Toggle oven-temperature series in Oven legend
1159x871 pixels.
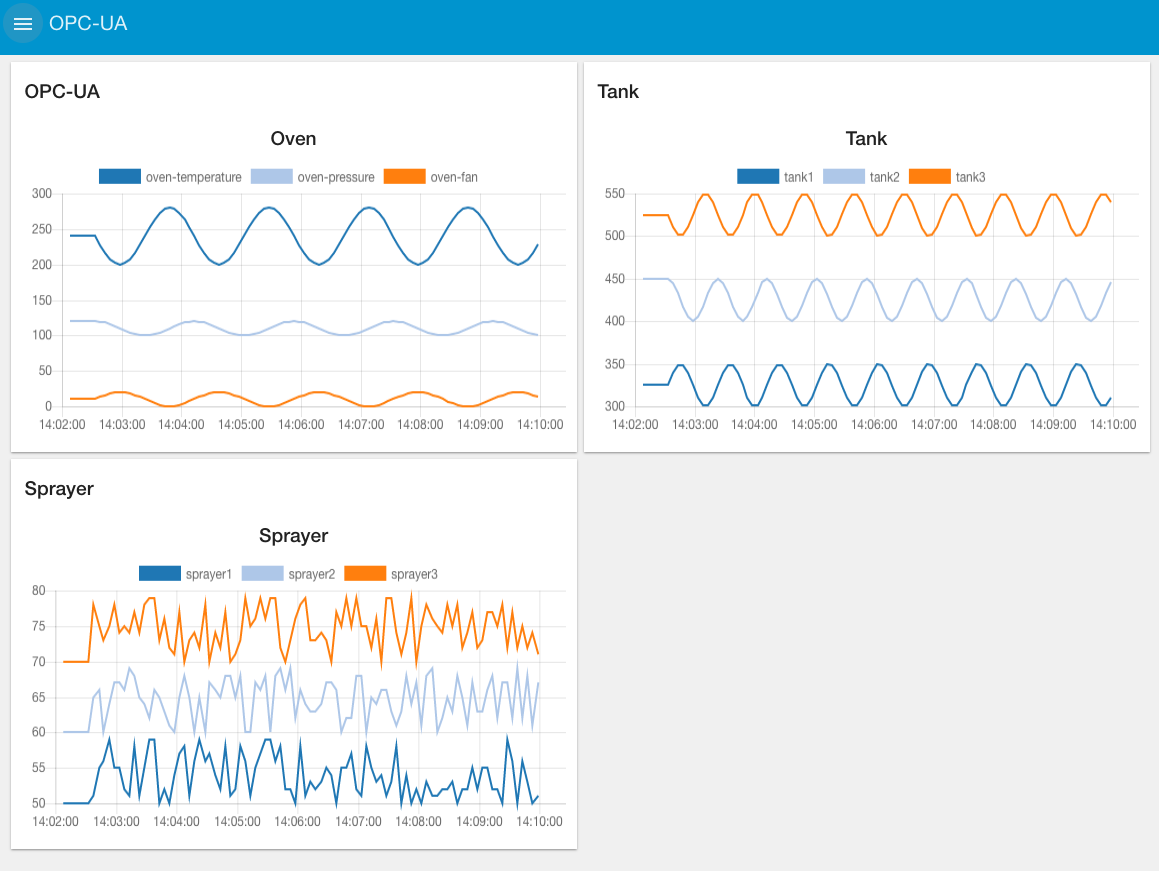coord(170,177)
